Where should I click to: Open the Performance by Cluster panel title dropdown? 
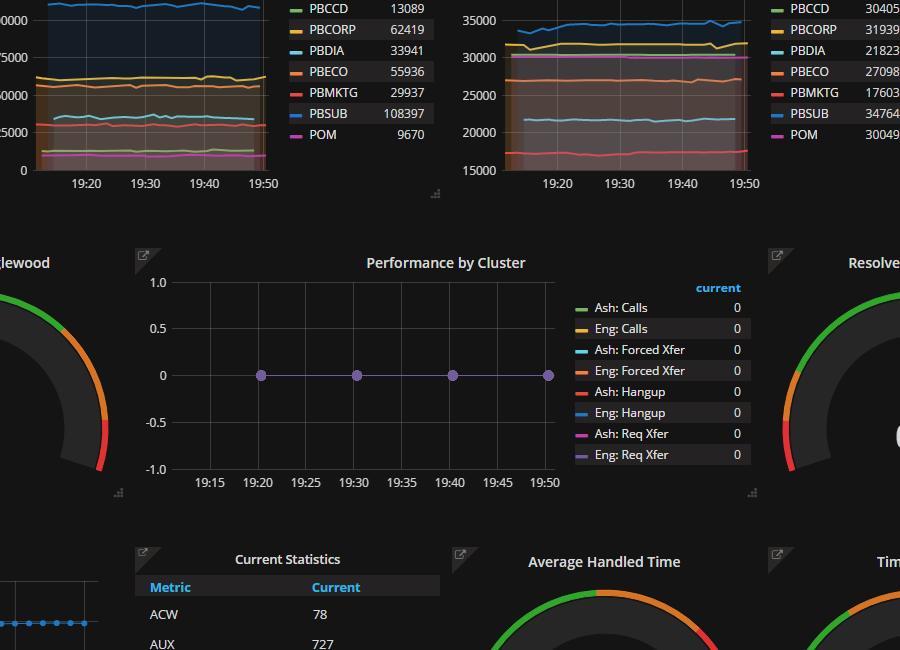[x=446, y=262]
